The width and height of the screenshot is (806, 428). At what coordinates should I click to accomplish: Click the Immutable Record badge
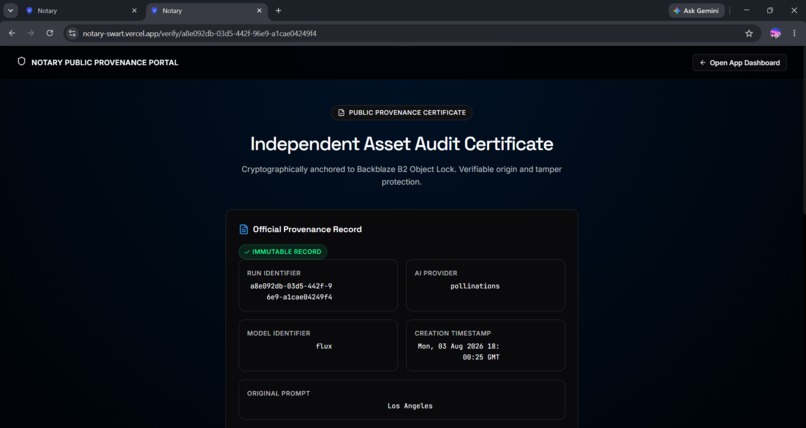(283, 252)
